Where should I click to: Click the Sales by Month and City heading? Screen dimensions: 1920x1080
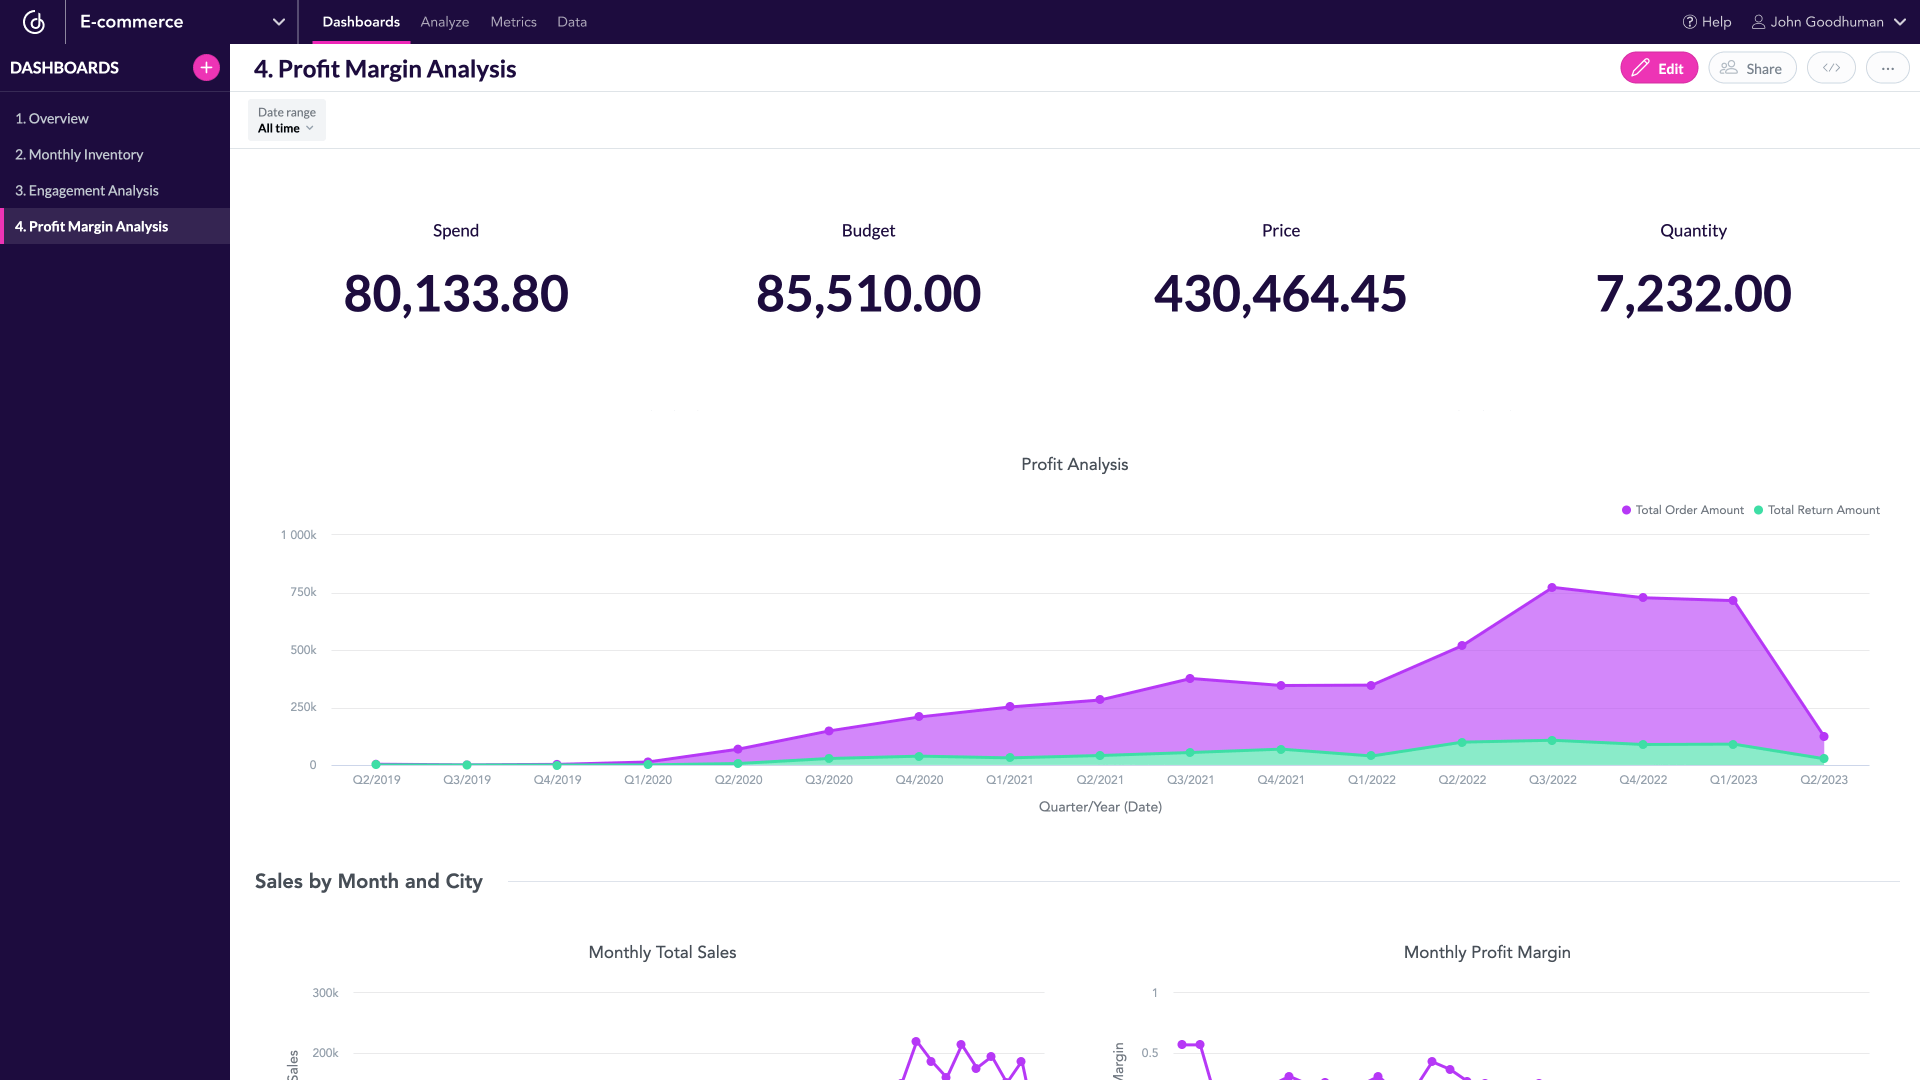pyautogui.click(x=369, y=881)
